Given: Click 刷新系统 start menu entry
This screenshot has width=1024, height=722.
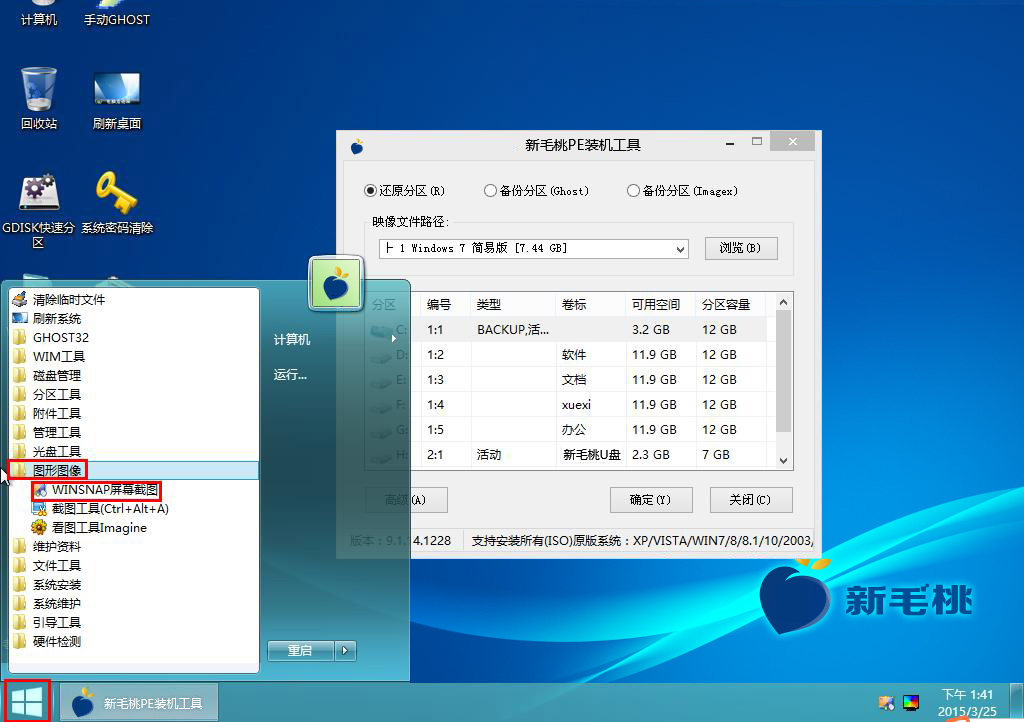Looking at the screenshot, I should [x=57, y=319].
